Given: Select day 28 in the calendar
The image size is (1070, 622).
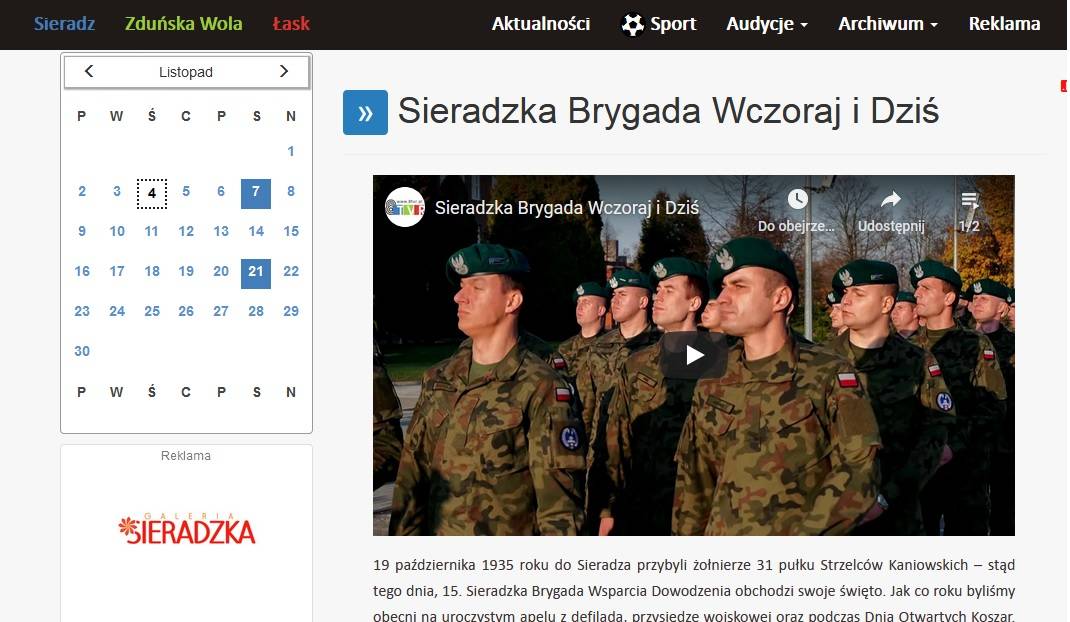Looking at the screenshot, I should click(256, 311).
